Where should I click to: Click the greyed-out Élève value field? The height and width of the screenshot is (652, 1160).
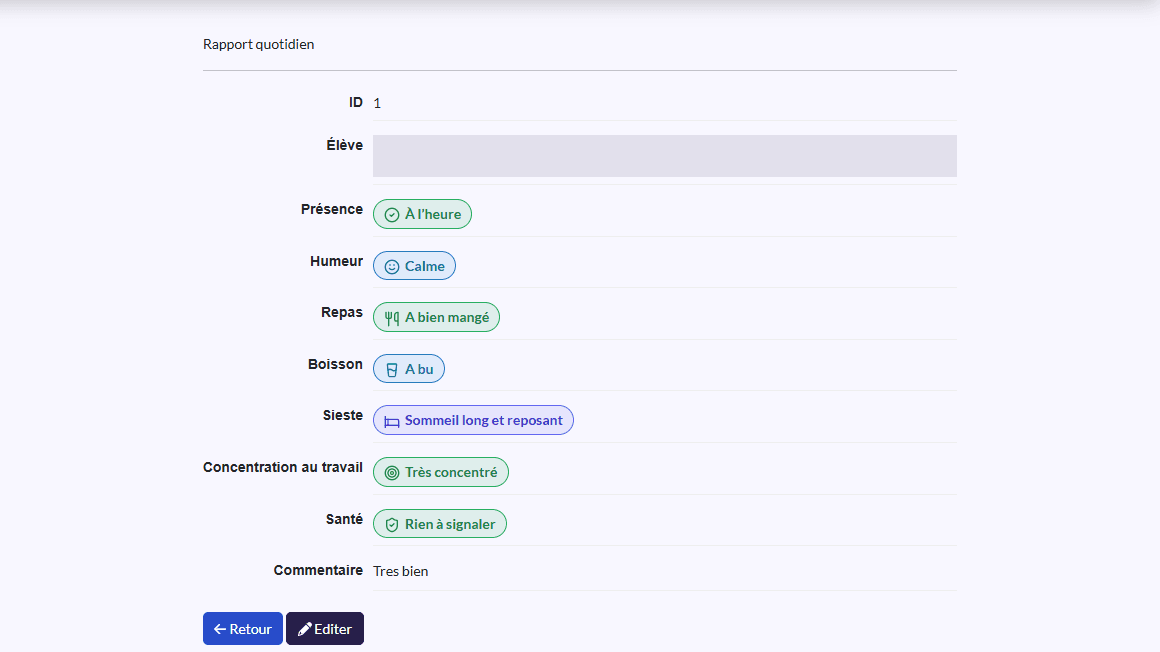pos(664,156)
